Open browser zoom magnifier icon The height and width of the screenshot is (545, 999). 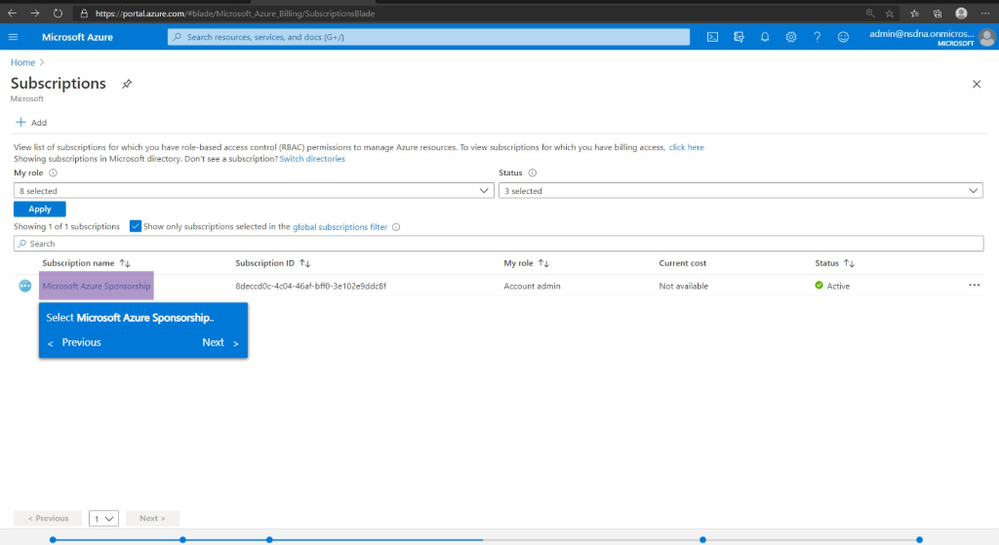pos(870,13)
